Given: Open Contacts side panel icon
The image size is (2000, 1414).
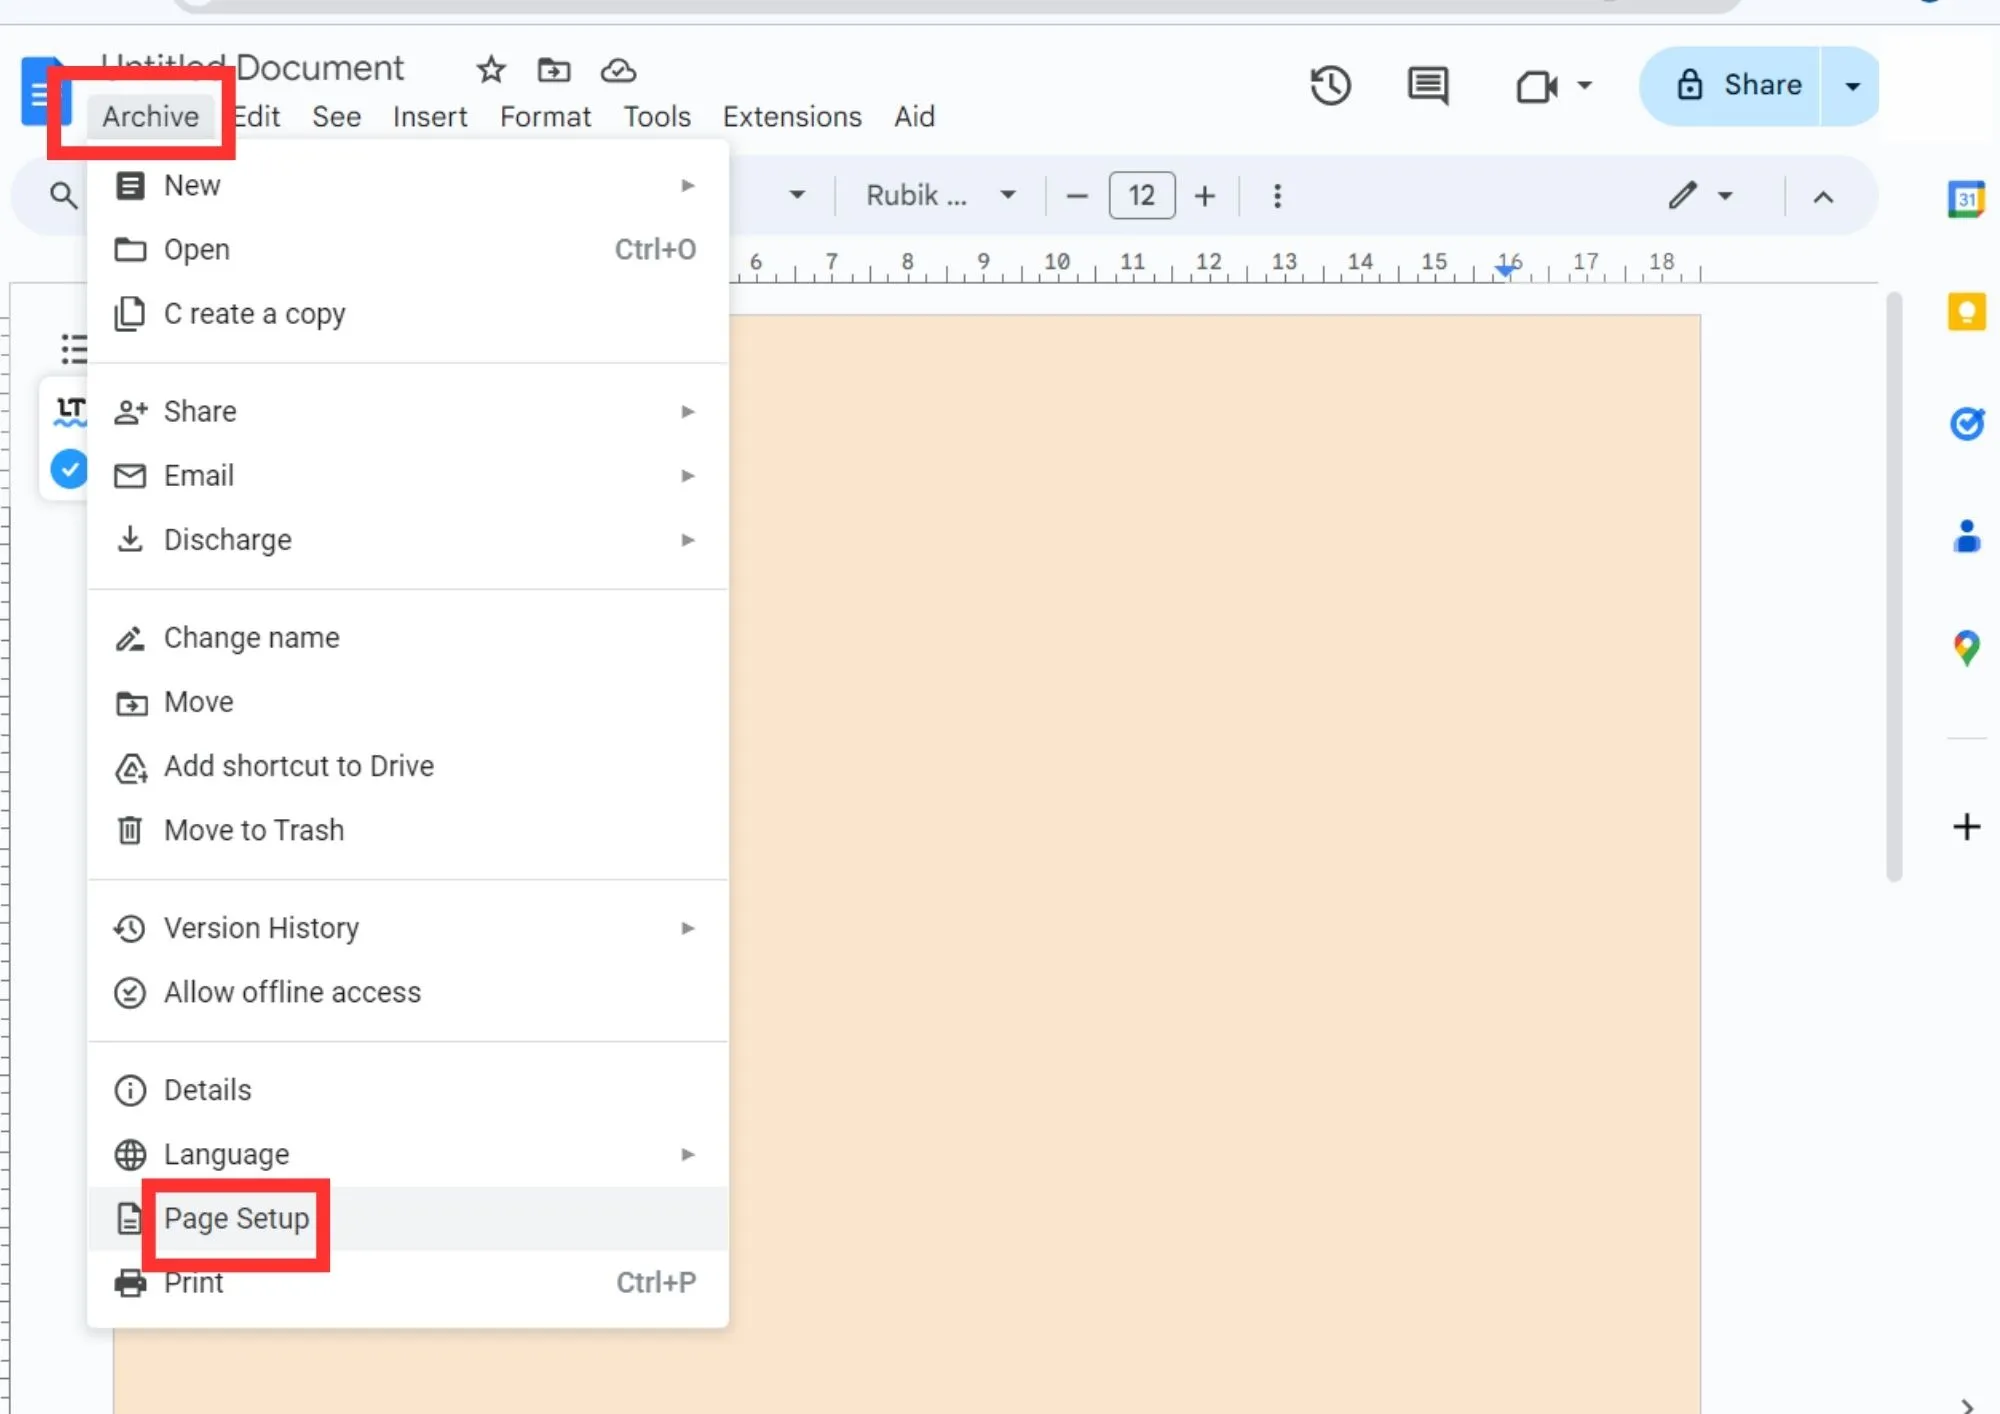Looking at the screenshot, I should 1966,537.
